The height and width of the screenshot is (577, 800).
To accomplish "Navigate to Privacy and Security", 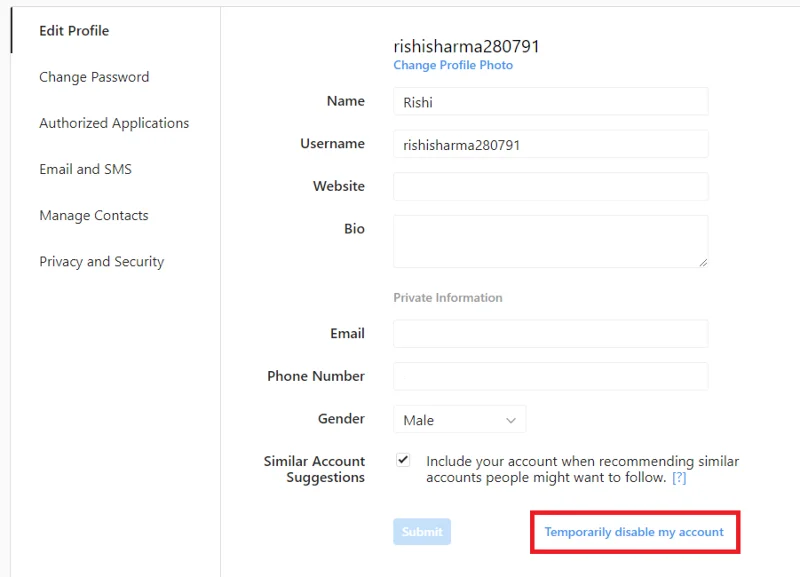I will coord(101,262).
